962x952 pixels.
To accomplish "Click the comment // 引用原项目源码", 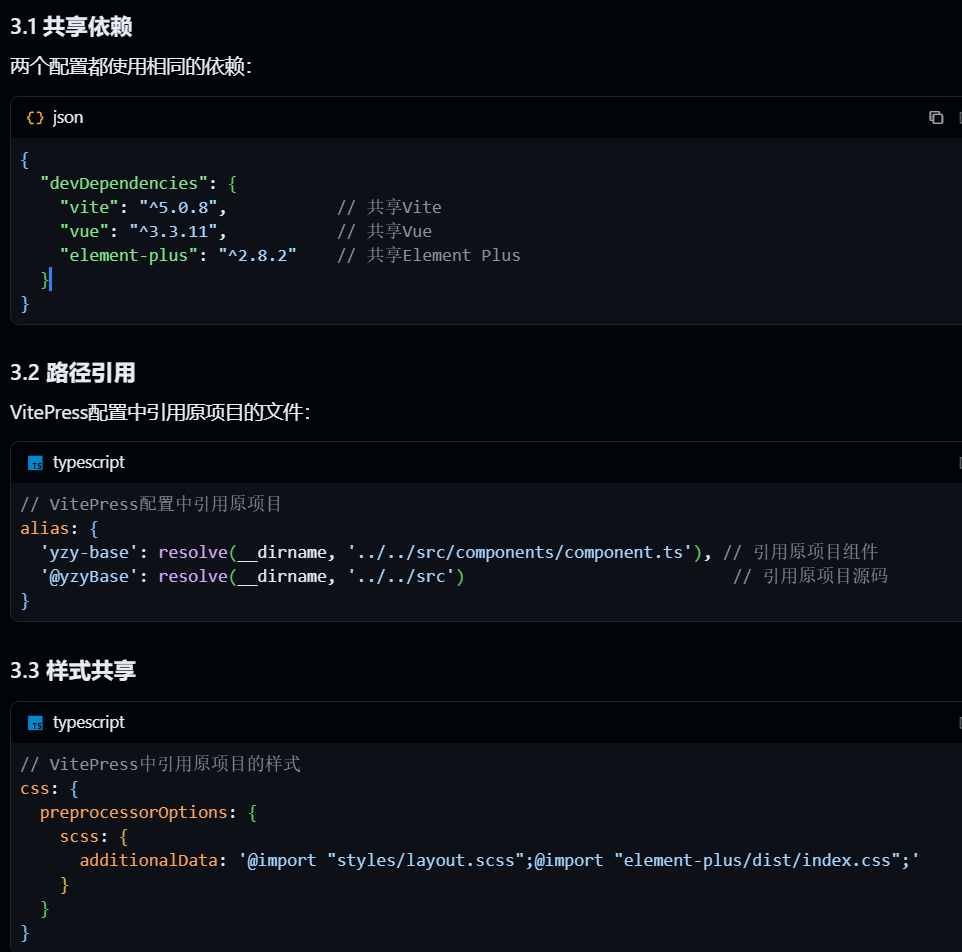I will 810,576.
